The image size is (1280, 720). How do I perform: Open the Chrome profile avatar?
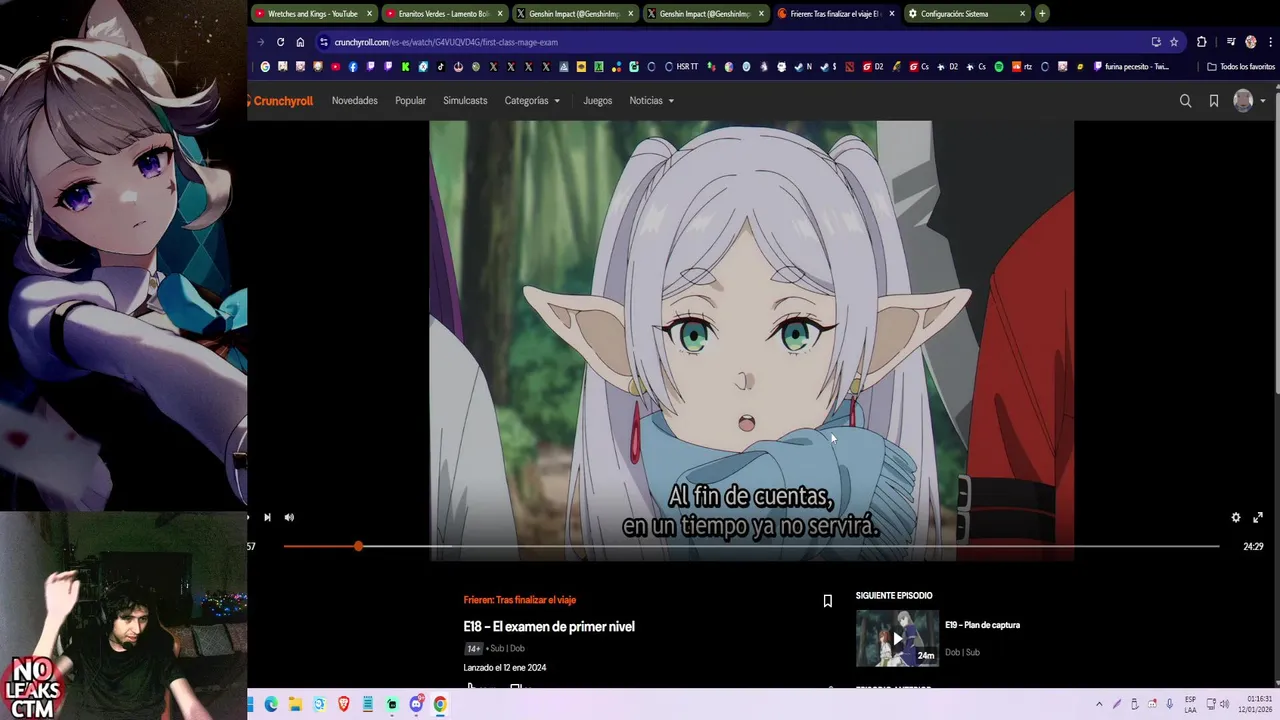(x=1250, y=42)
